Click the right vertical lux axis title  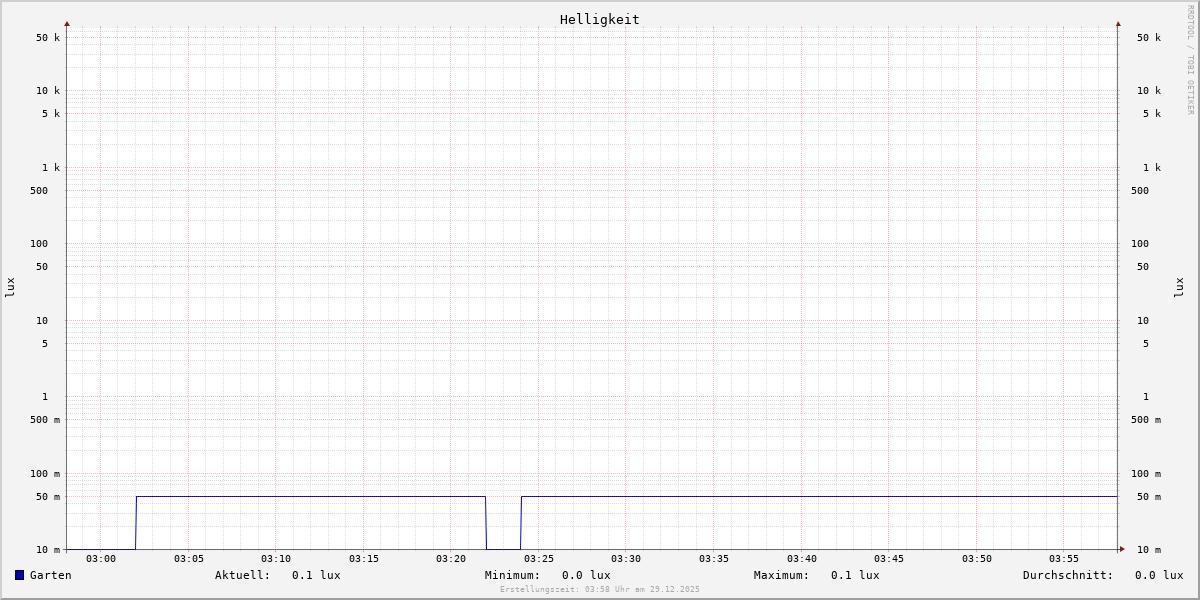click(1179, 287)
